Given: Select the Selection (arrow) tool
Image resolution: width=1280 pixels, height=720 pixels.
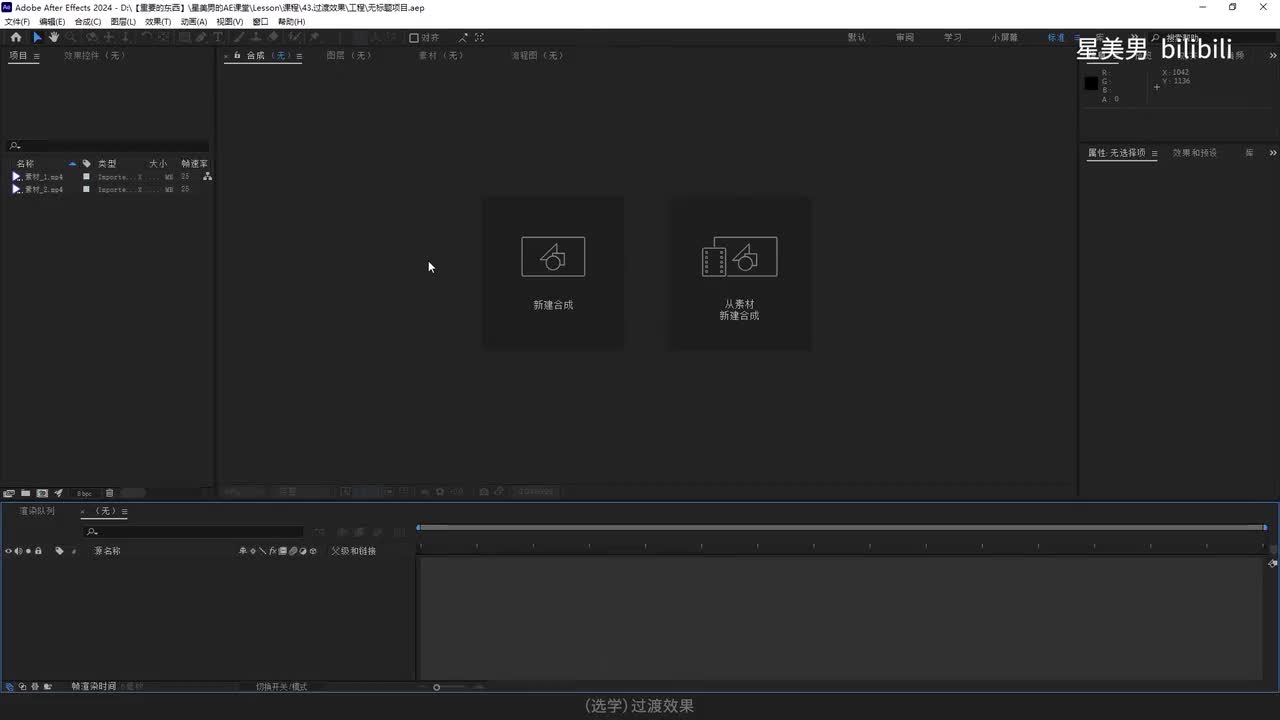Looking at the screenshot, I should [x=37, y=37].
